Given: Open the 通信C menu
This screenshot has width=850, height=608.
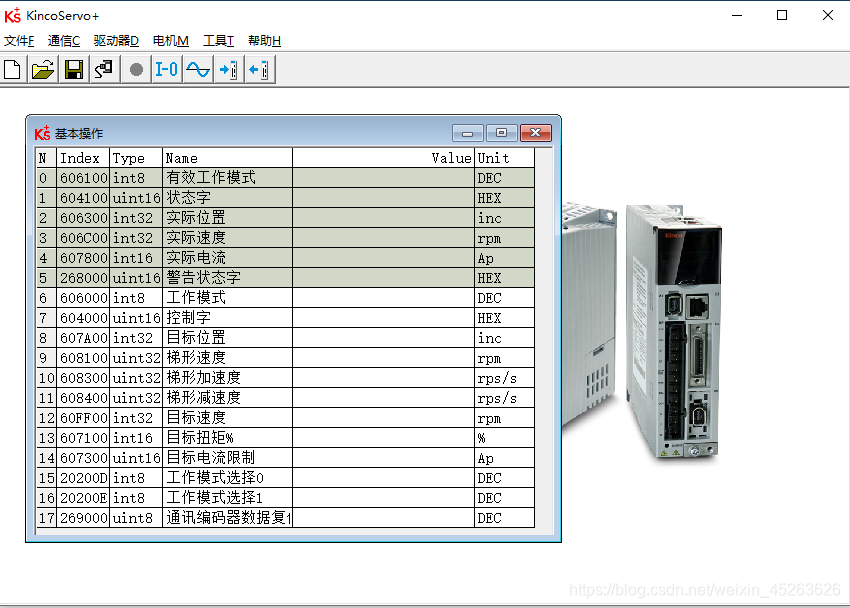Looking at the screenshot, I should [x=64, y=41].
